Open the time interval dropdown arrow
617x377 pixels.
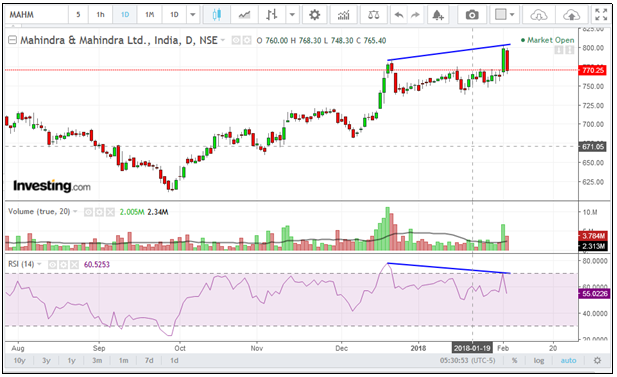pyautogui.click(x=193, y=15)
